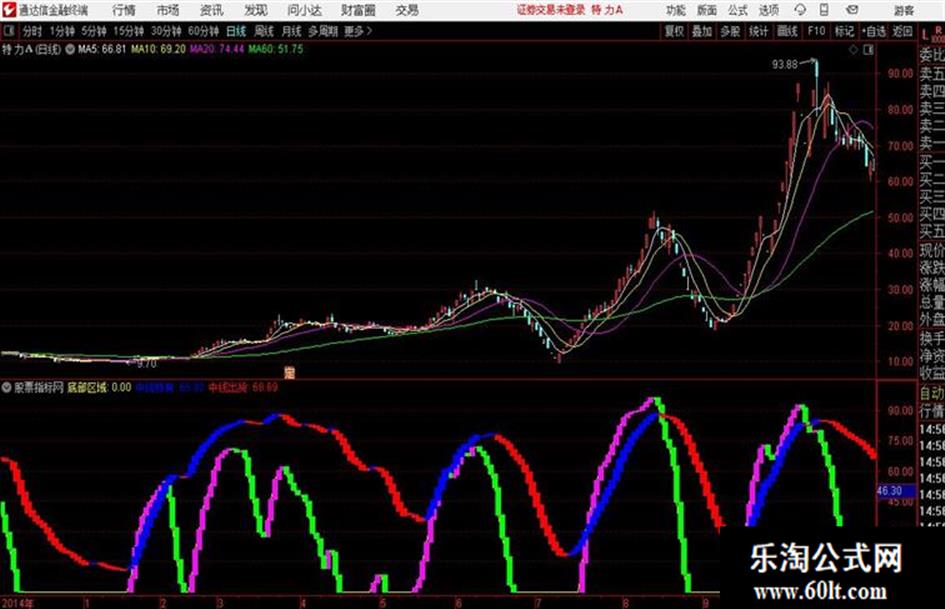Click the red L icon in side panel
Screen dimensions: 945x609
coord(925,36)
